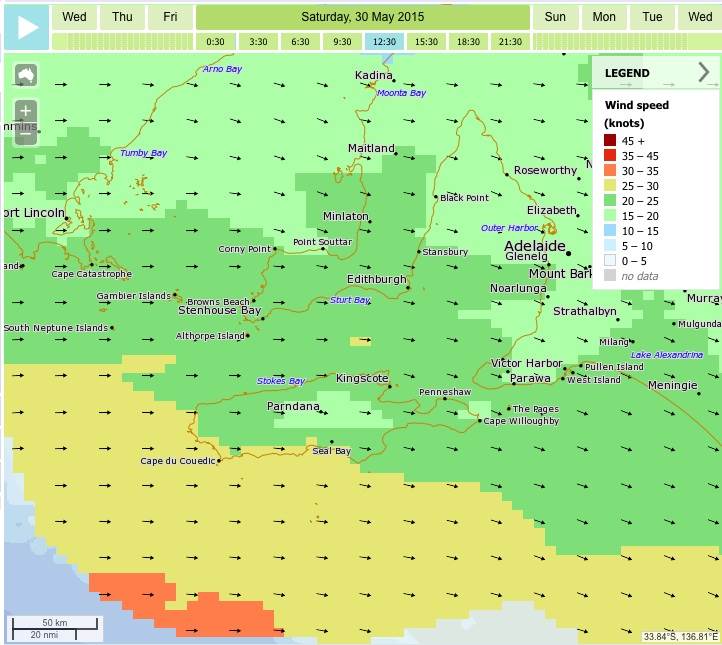Select the Wed day tab on the left
This screenshot has height=645, width=722.
click(x=74, y=17)
